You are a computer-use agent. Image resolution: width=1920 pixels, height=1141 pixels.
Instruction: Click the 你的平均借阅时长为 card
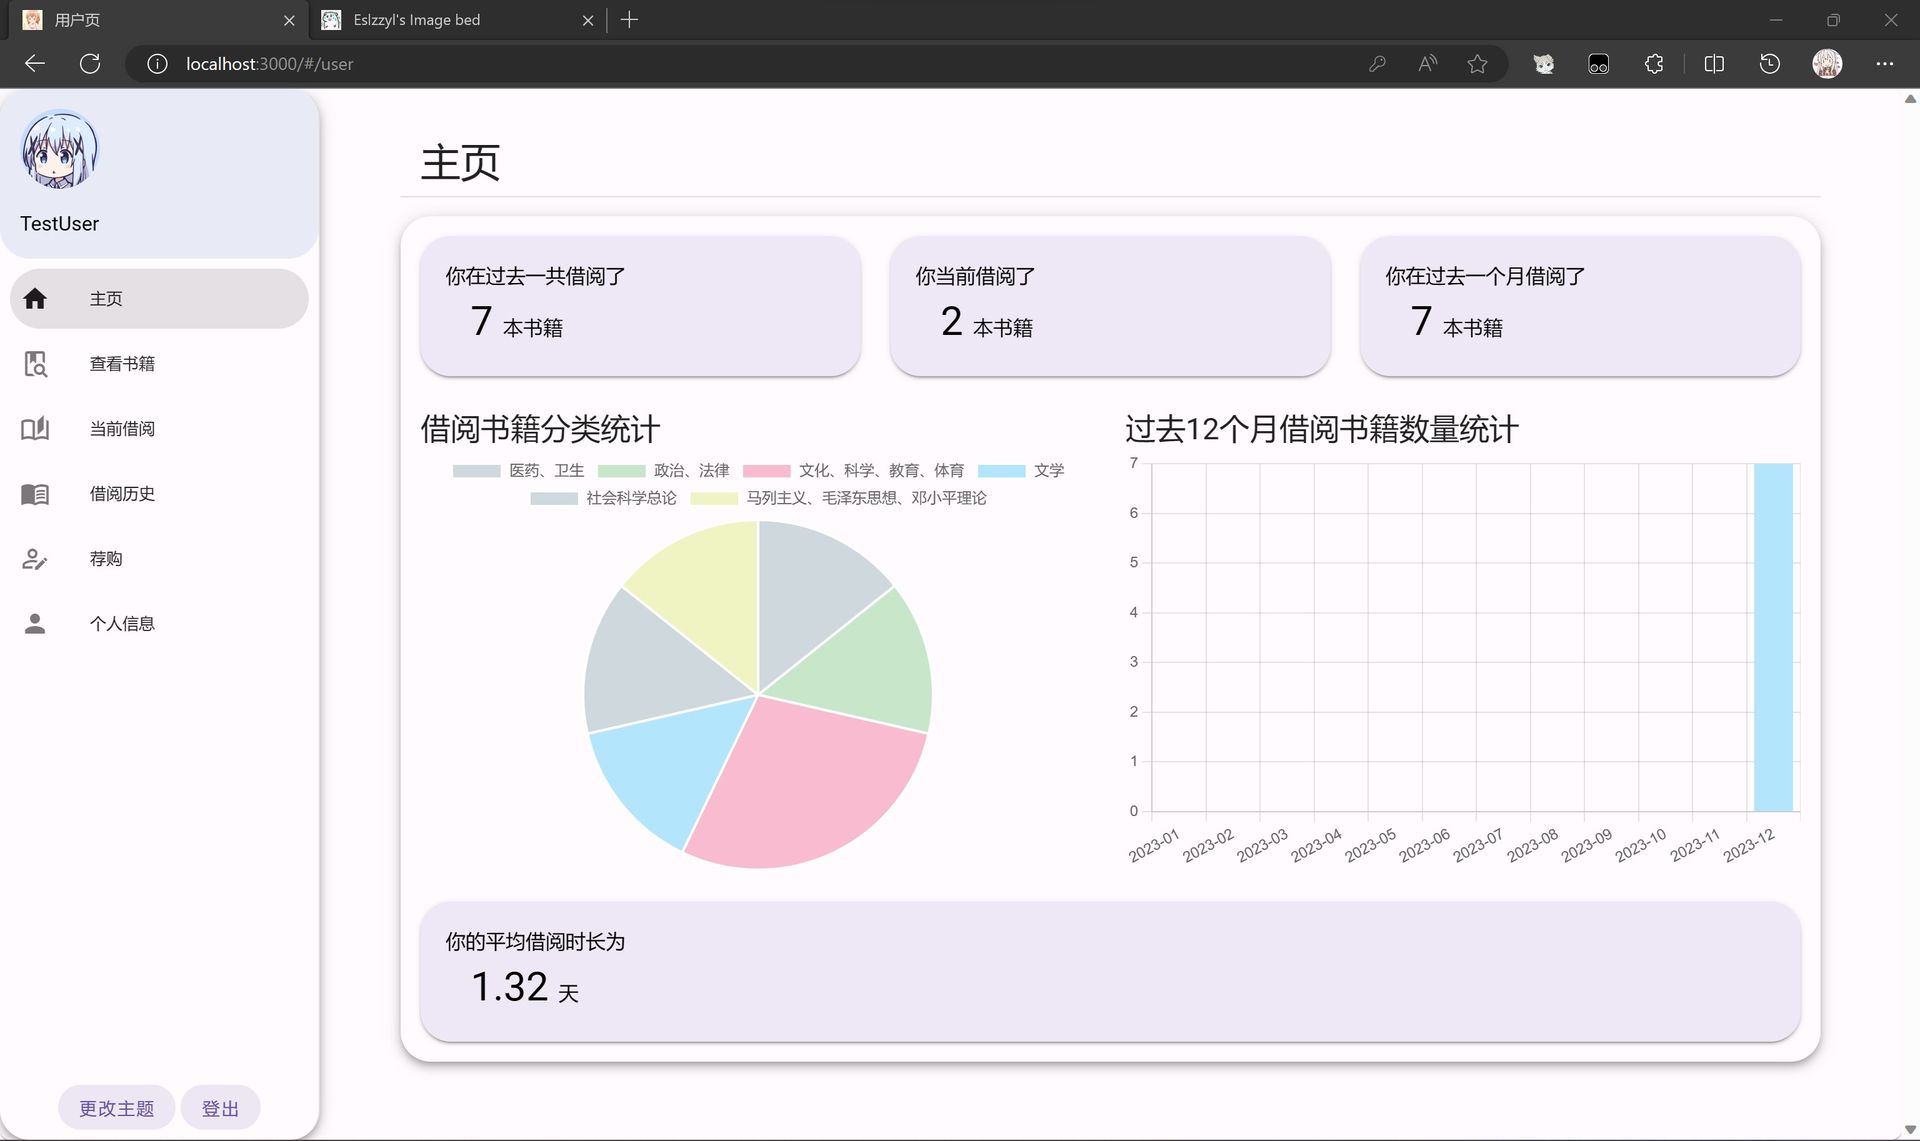point(1110,972)
